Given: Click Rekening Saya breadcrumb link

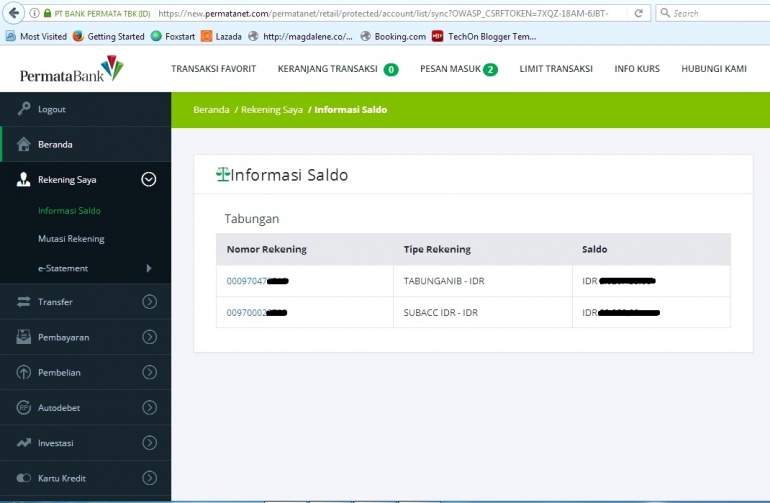Looking at the screenshot, I should 272,110.
